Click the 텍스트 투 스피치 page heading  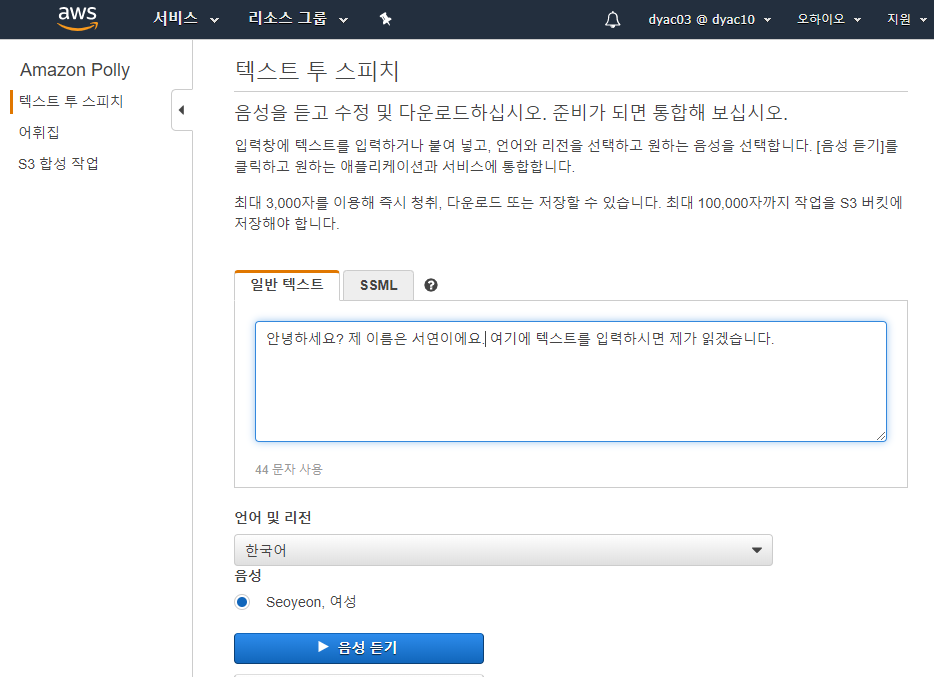pyautogui.click(x=317, y=71)
